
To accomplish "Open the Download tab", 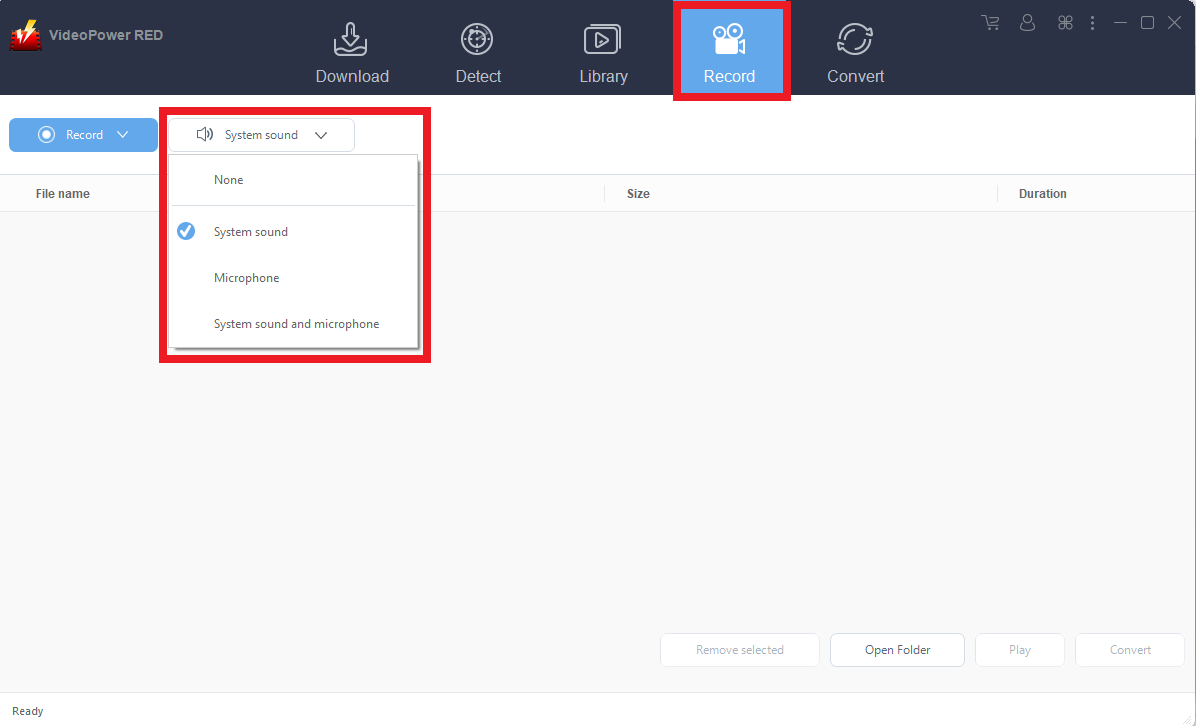I will click(352, 53).
